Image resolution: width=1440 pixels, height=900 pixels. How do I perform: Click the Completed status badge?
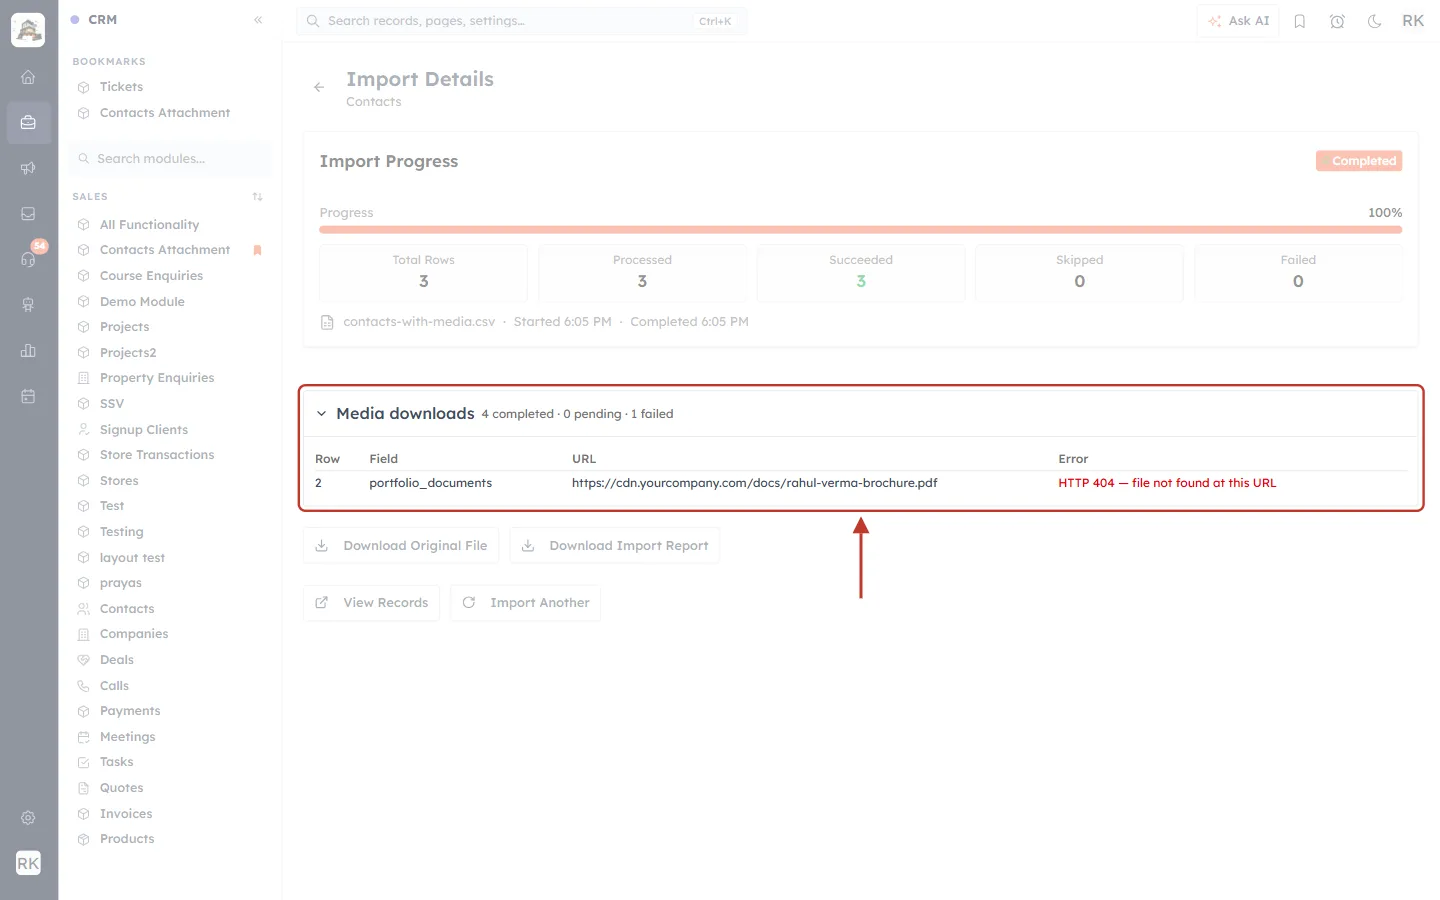[1359, 161]
